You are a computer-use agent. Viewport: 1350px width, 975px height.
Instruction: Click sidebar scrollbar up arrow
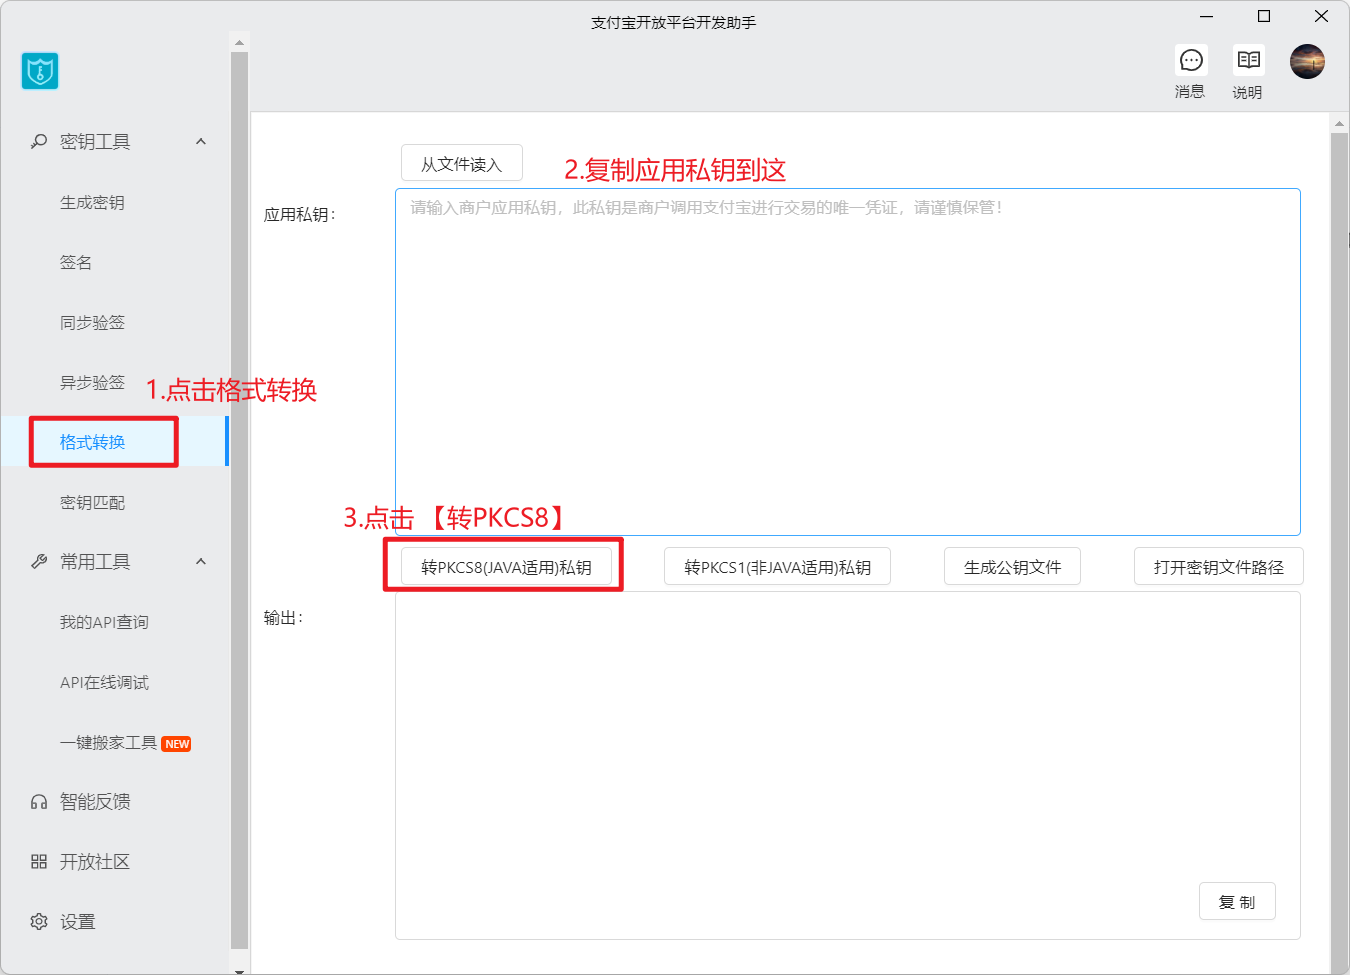(x=239, y=43)
